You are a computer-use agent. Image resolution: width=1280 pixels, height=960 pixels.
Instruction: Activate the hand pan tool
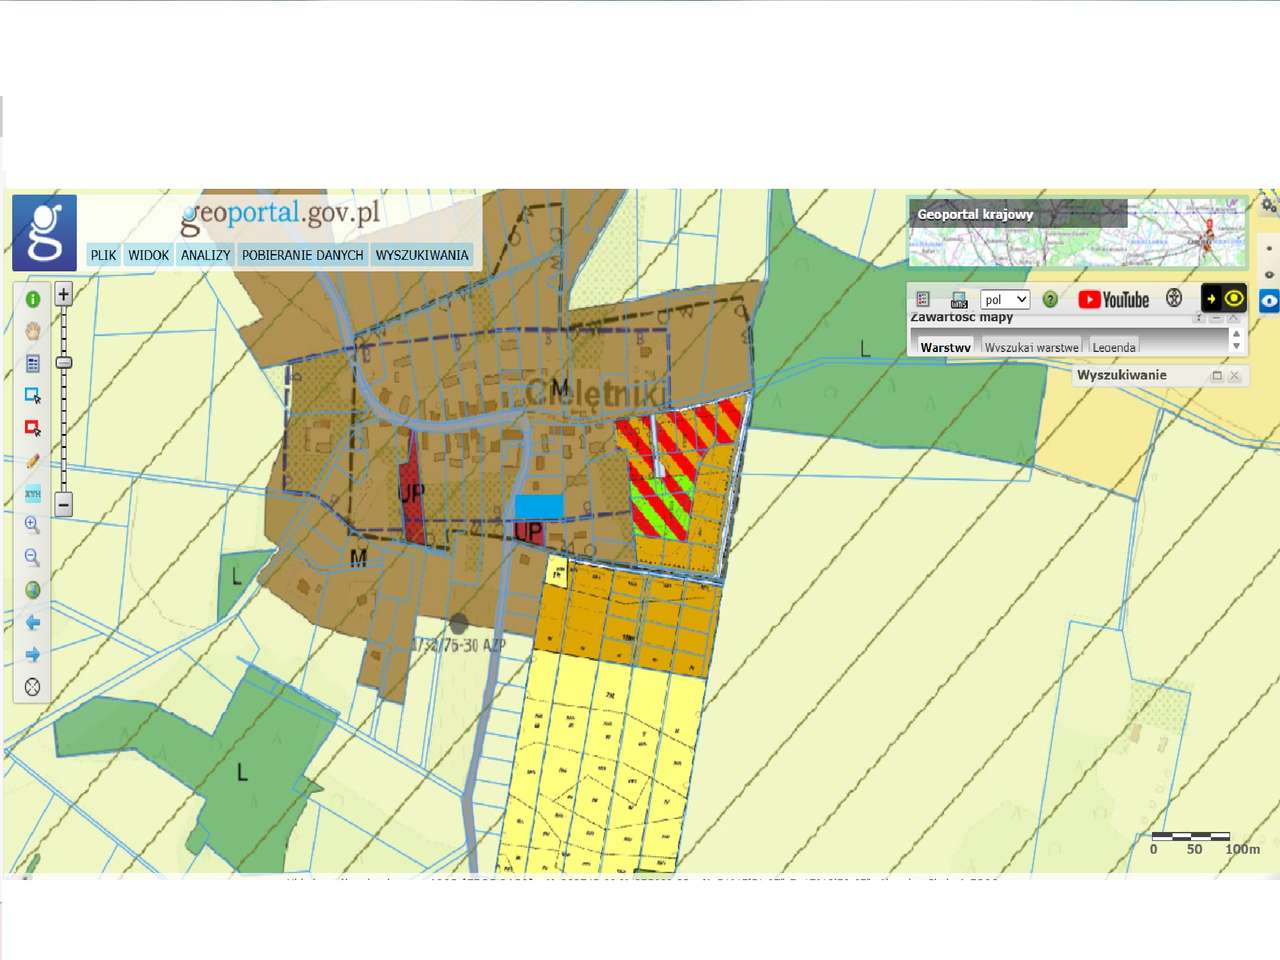point(33,331)
